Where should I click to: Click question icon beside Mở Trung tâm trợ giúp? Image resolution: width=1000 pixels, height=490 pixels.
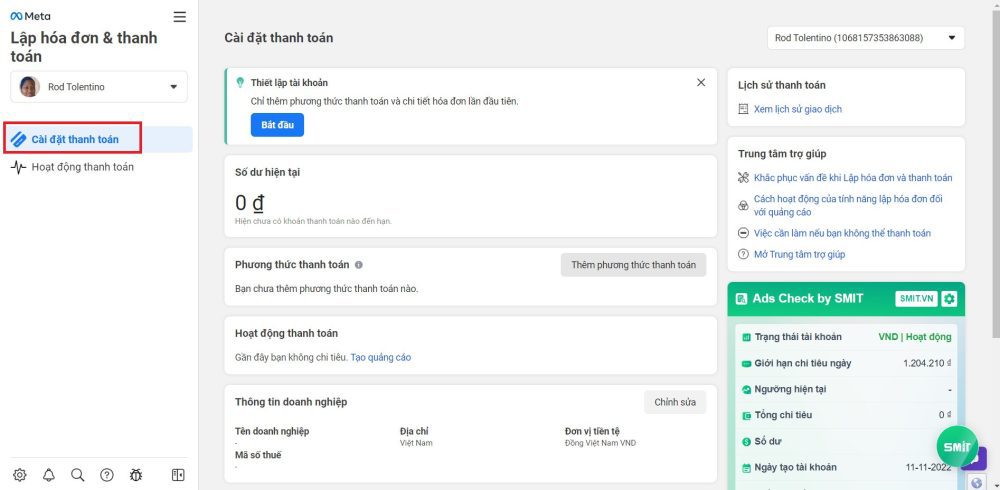tap(743, 254)
